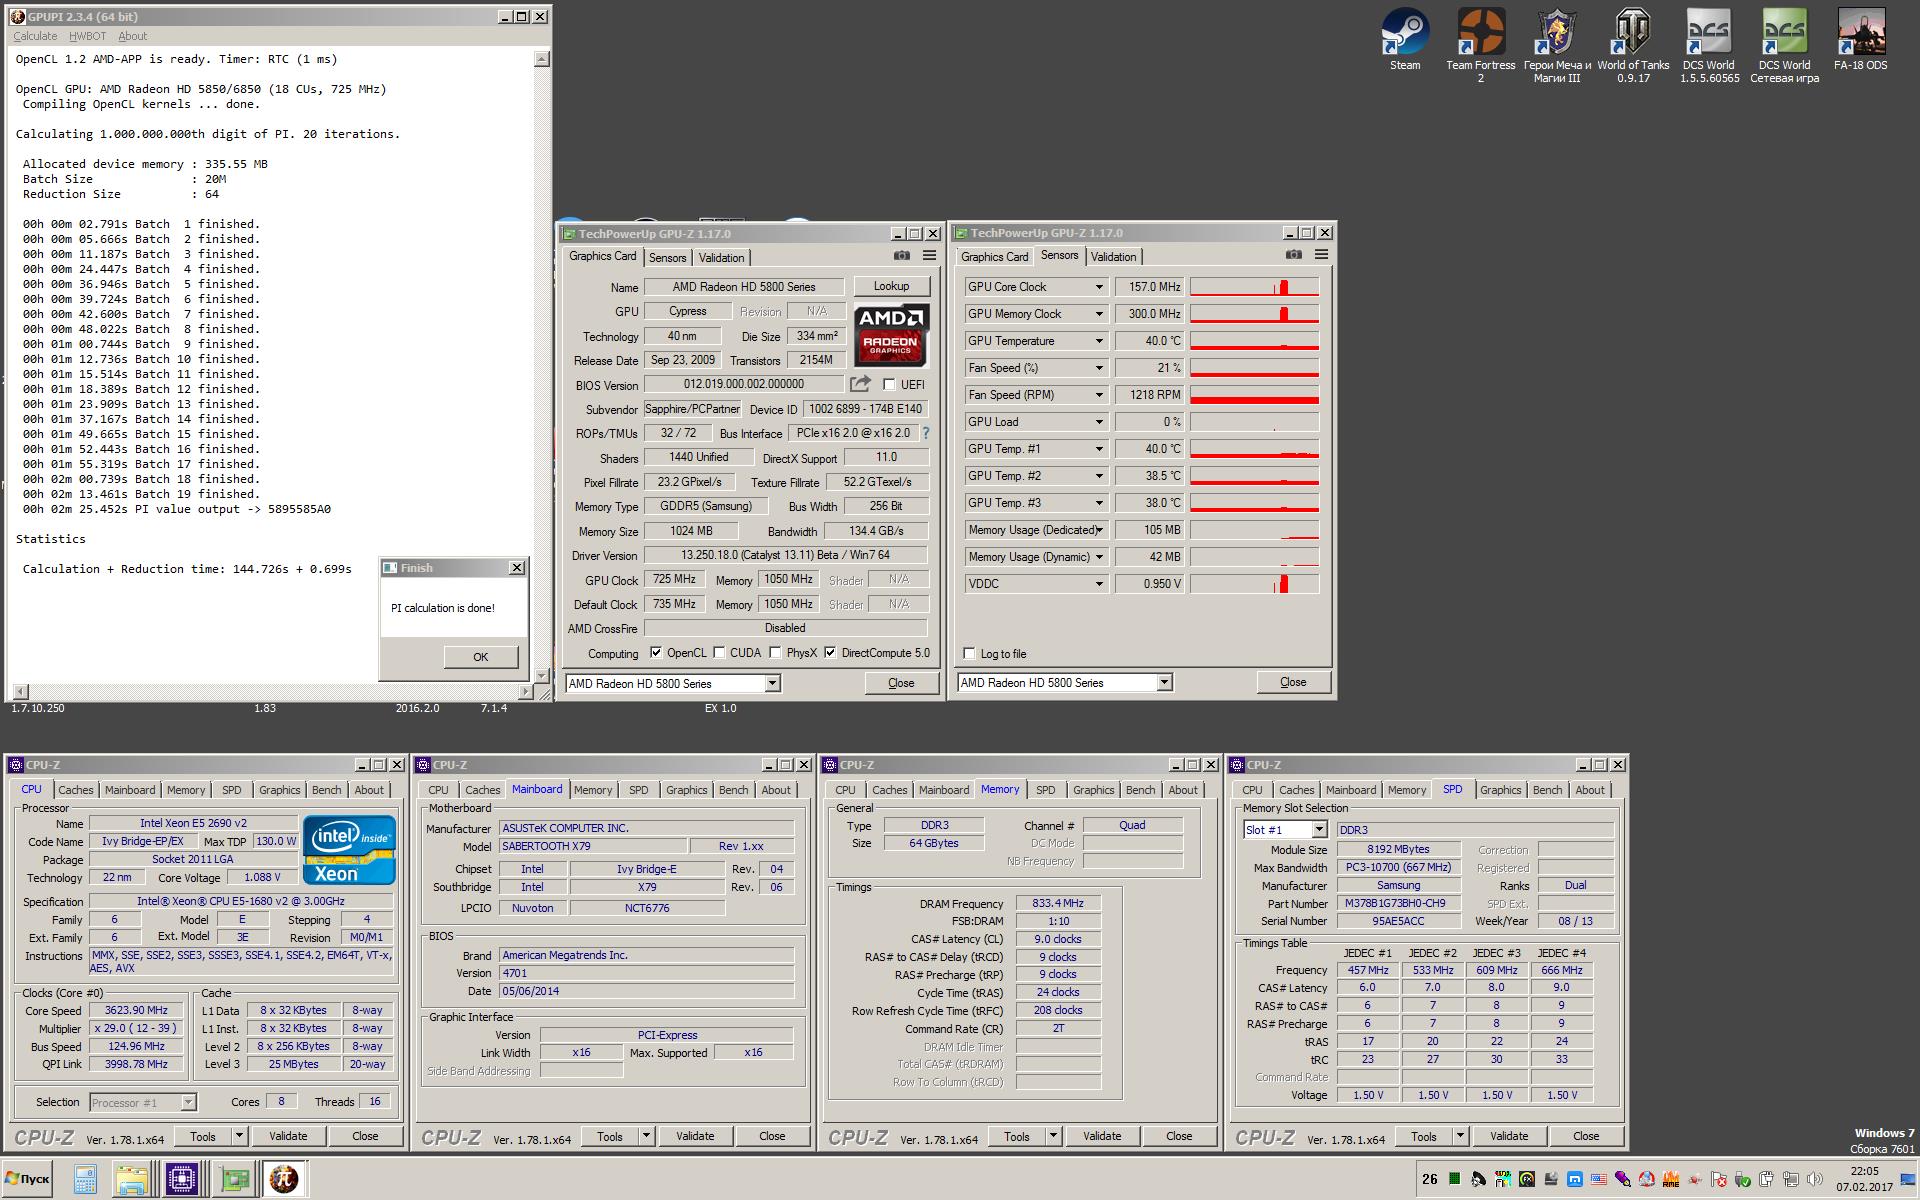Toggle PhysX computing checkbox
Screen dimensions: 1920x1200
[x=775, y=653]
